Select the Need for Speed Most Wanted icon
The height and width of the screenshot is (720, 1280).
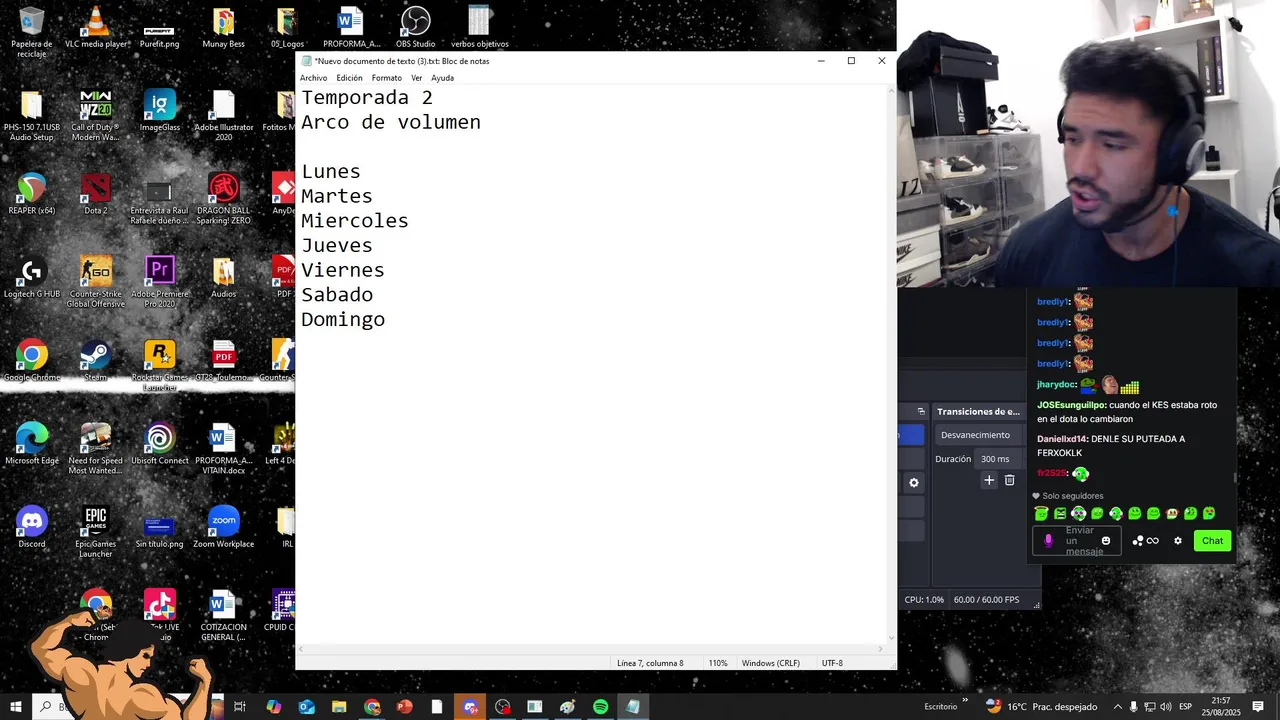pyautogui.click(x=96, y=448)
